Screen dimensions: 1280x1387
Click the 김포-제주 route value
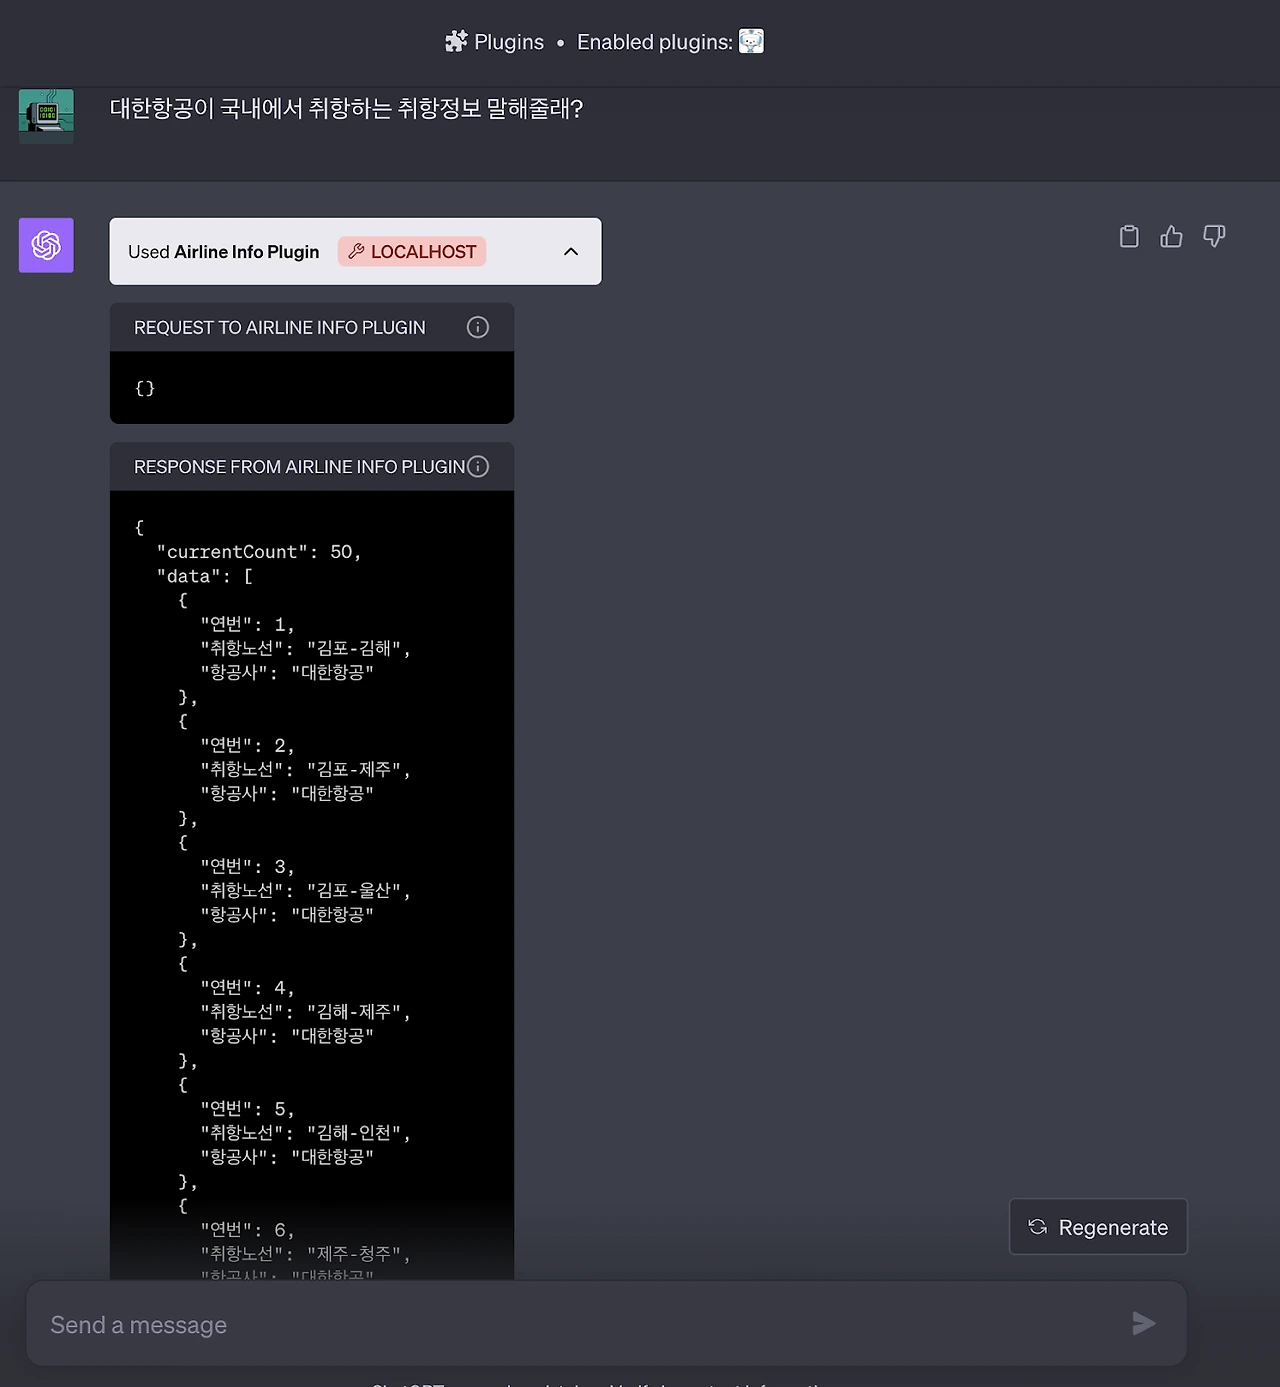coord(354,770)
